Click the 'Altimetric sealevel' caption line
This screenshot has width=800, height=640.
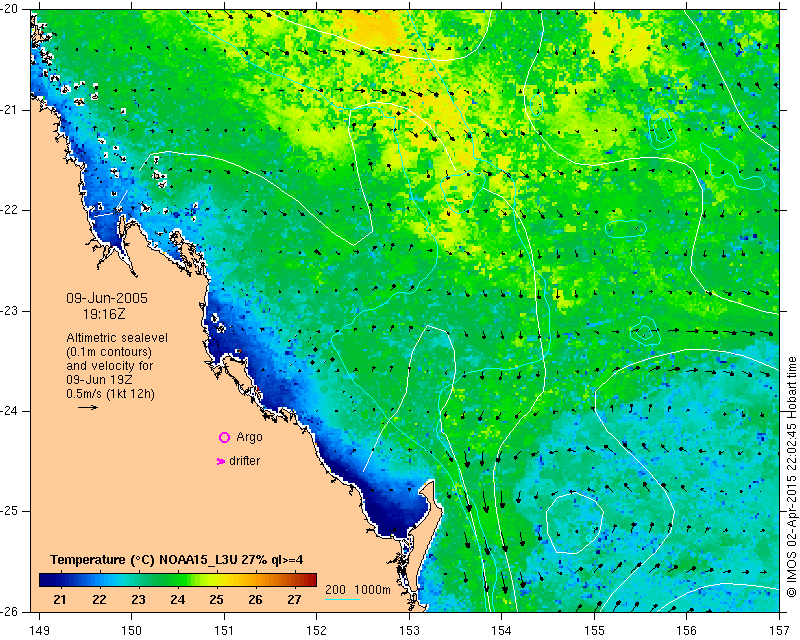pos(117,338)
